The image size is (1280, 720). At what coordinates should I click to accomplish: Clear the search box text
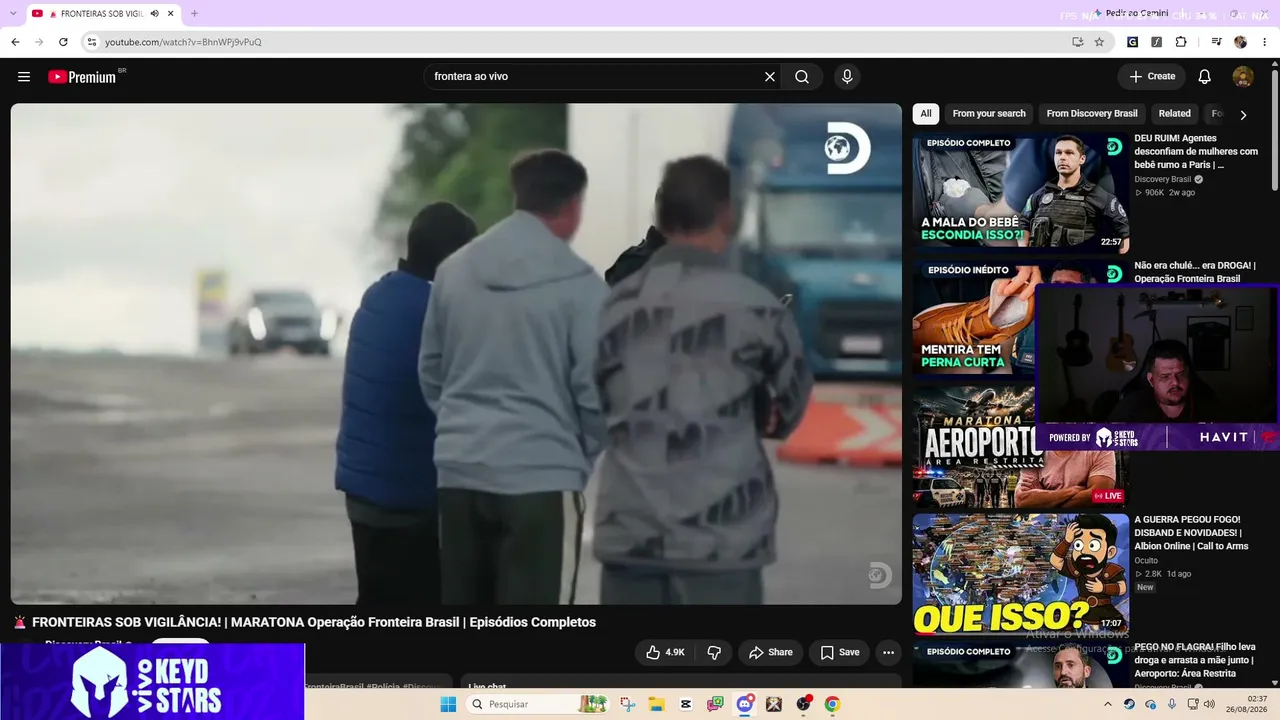(x=770, y=77)
